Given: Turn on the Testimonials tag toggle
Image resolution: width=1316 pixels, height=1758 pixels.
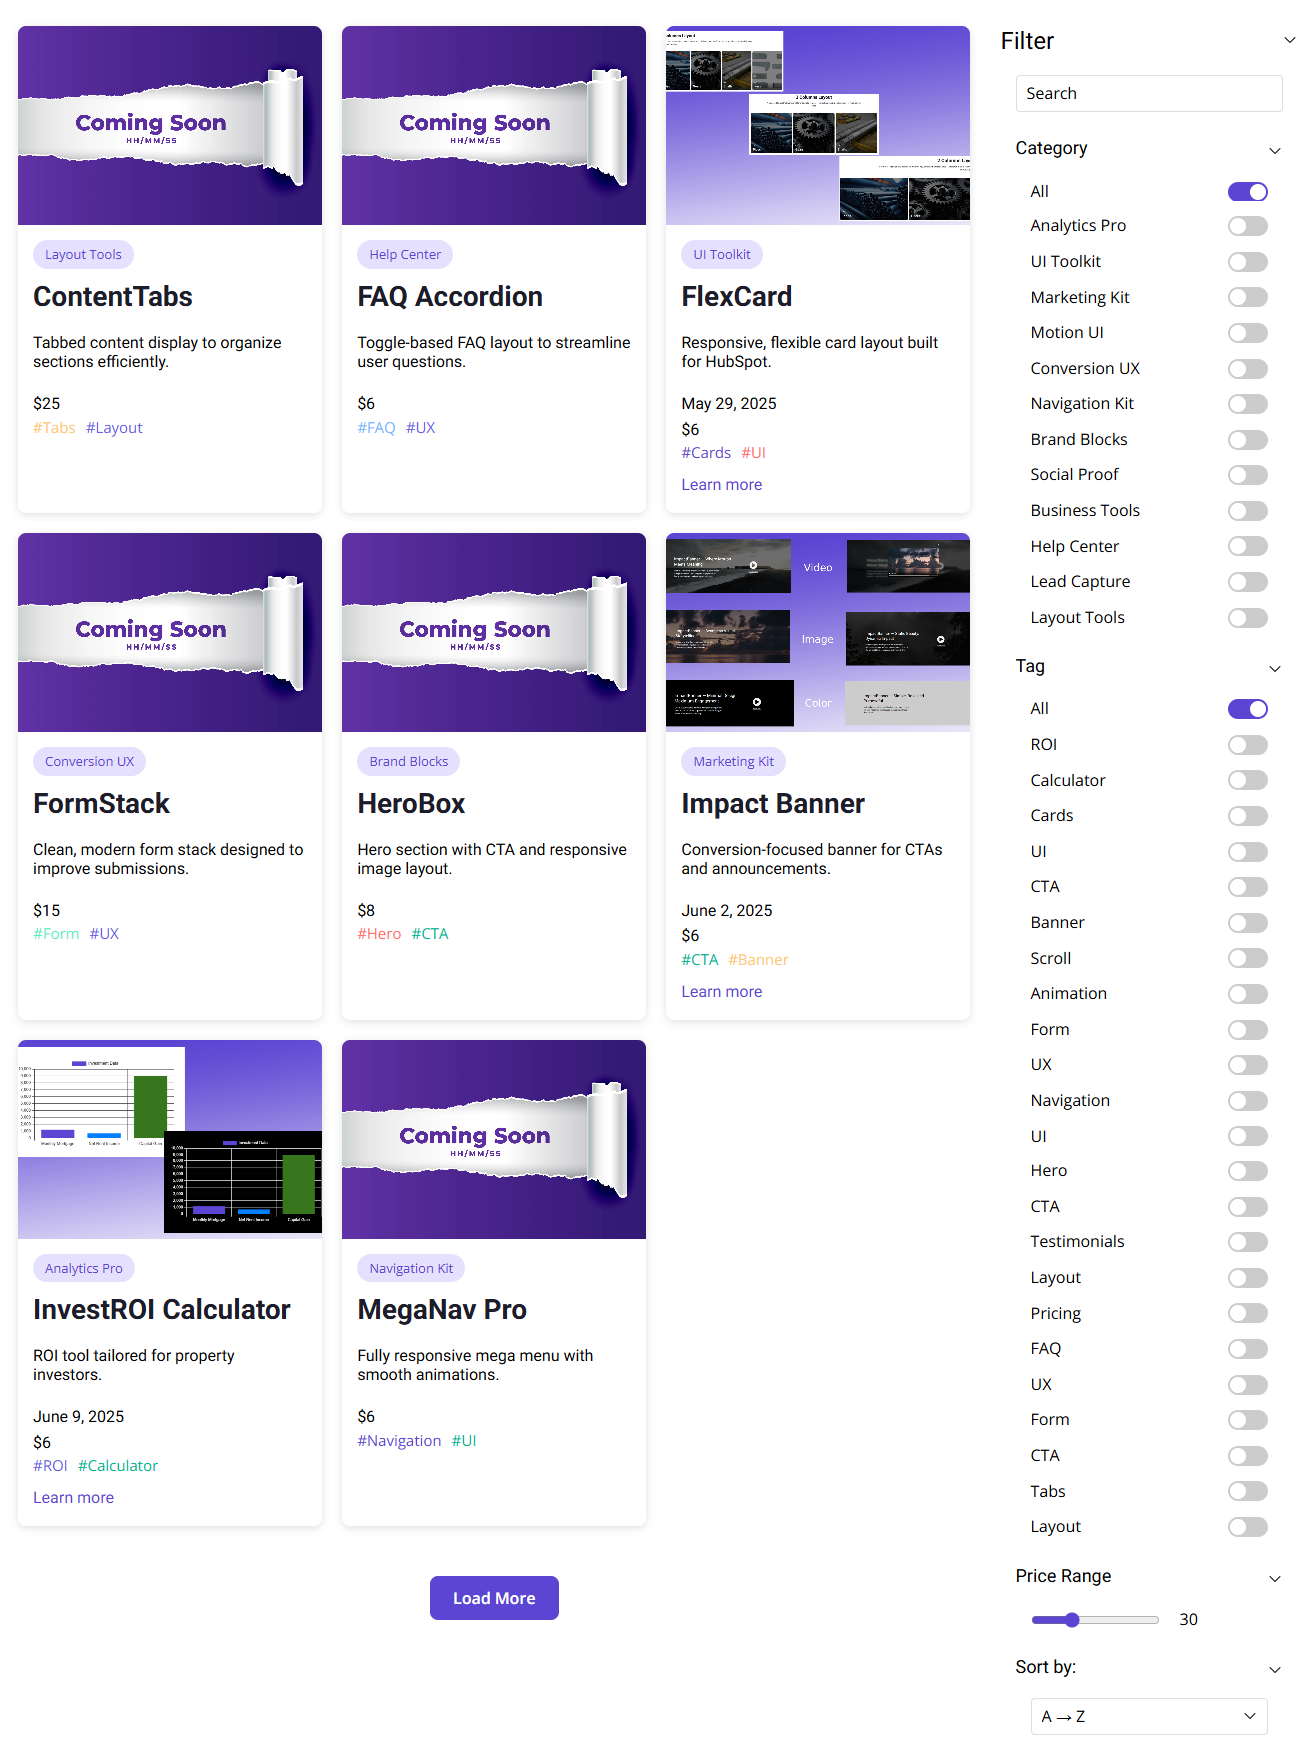Looking at the screenshot, I should [1247, 1242].
